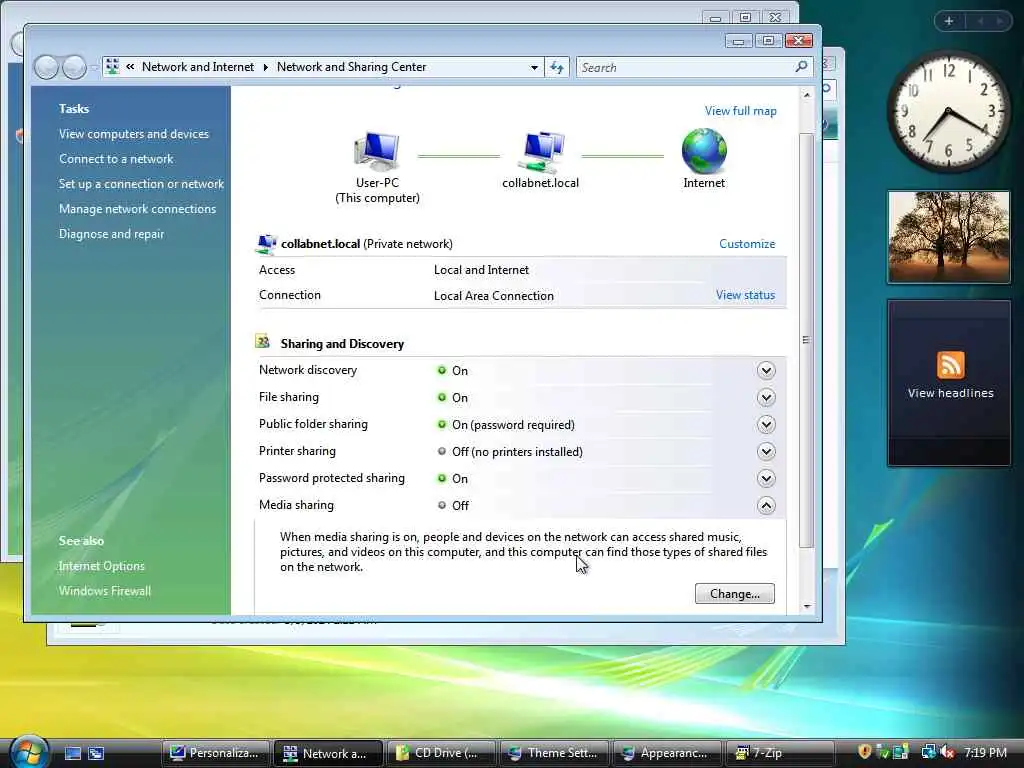Viewport: 1024px width, 768px height.
Task: Click scrollbar down arrow in window
Action: pos(807,607)
